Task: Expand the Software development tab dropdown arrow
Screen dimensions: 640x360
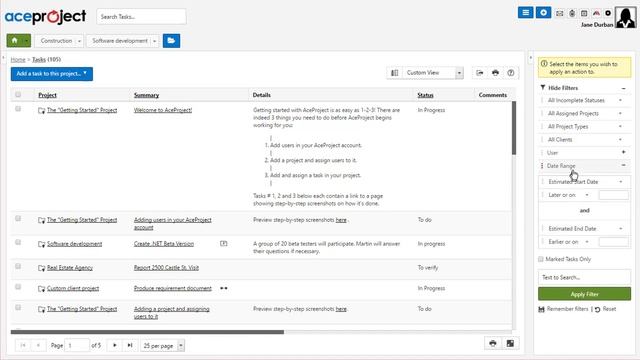Action: coord(155,41)
